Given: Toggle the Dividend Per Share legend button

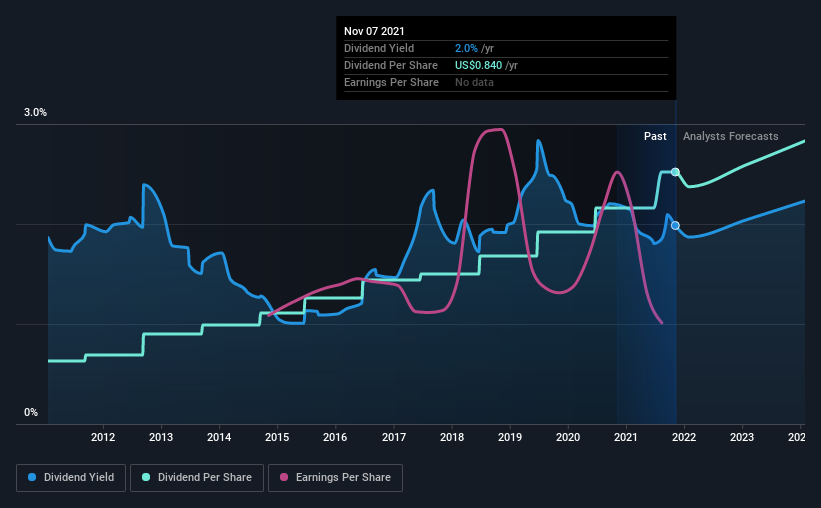Looking at the screenshot, I should click(x=197, y=478).
